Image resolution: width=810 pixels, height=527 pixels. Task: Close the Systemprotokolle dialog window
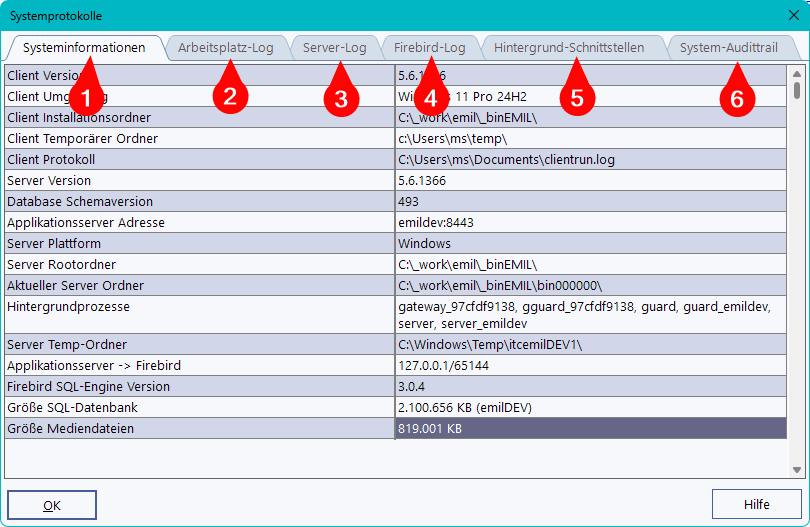click(793, 16)
